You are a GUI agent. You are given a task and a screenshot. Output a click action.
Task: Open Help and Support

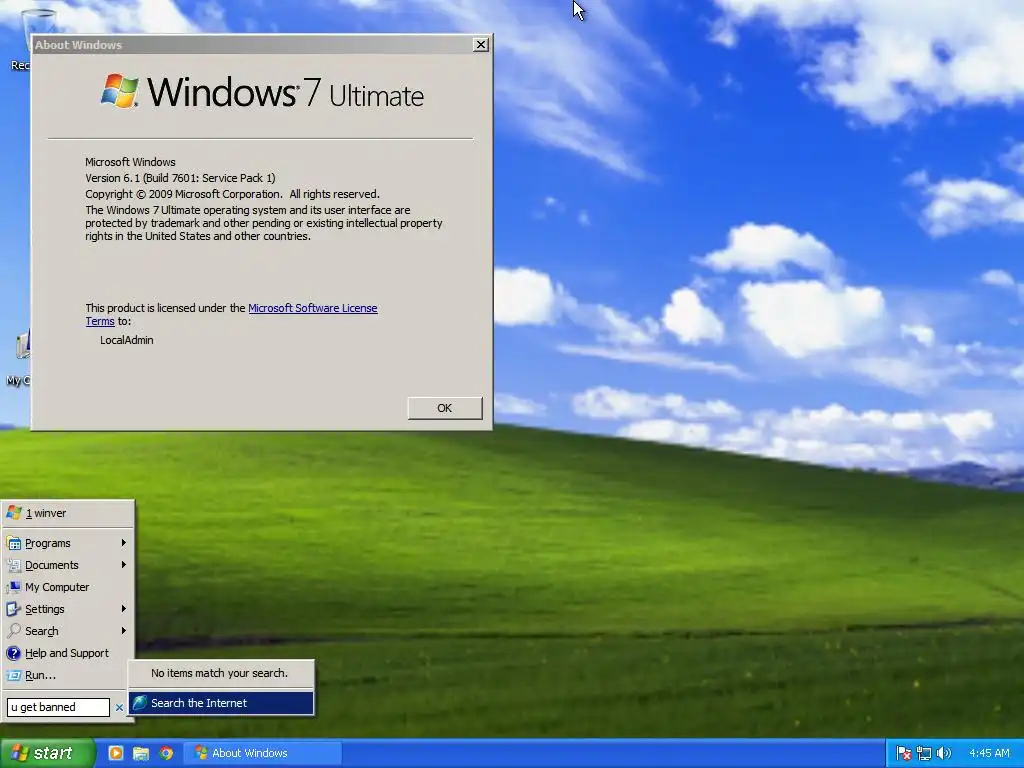(68, 653)
